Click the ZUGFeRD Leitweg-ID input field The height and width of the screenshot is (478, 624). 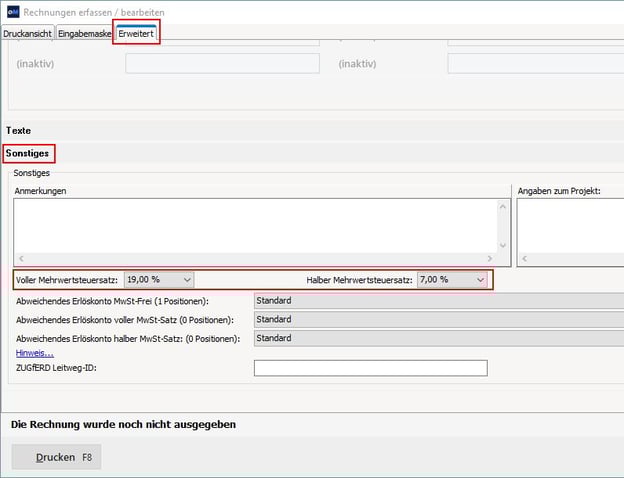coord(370,368)
